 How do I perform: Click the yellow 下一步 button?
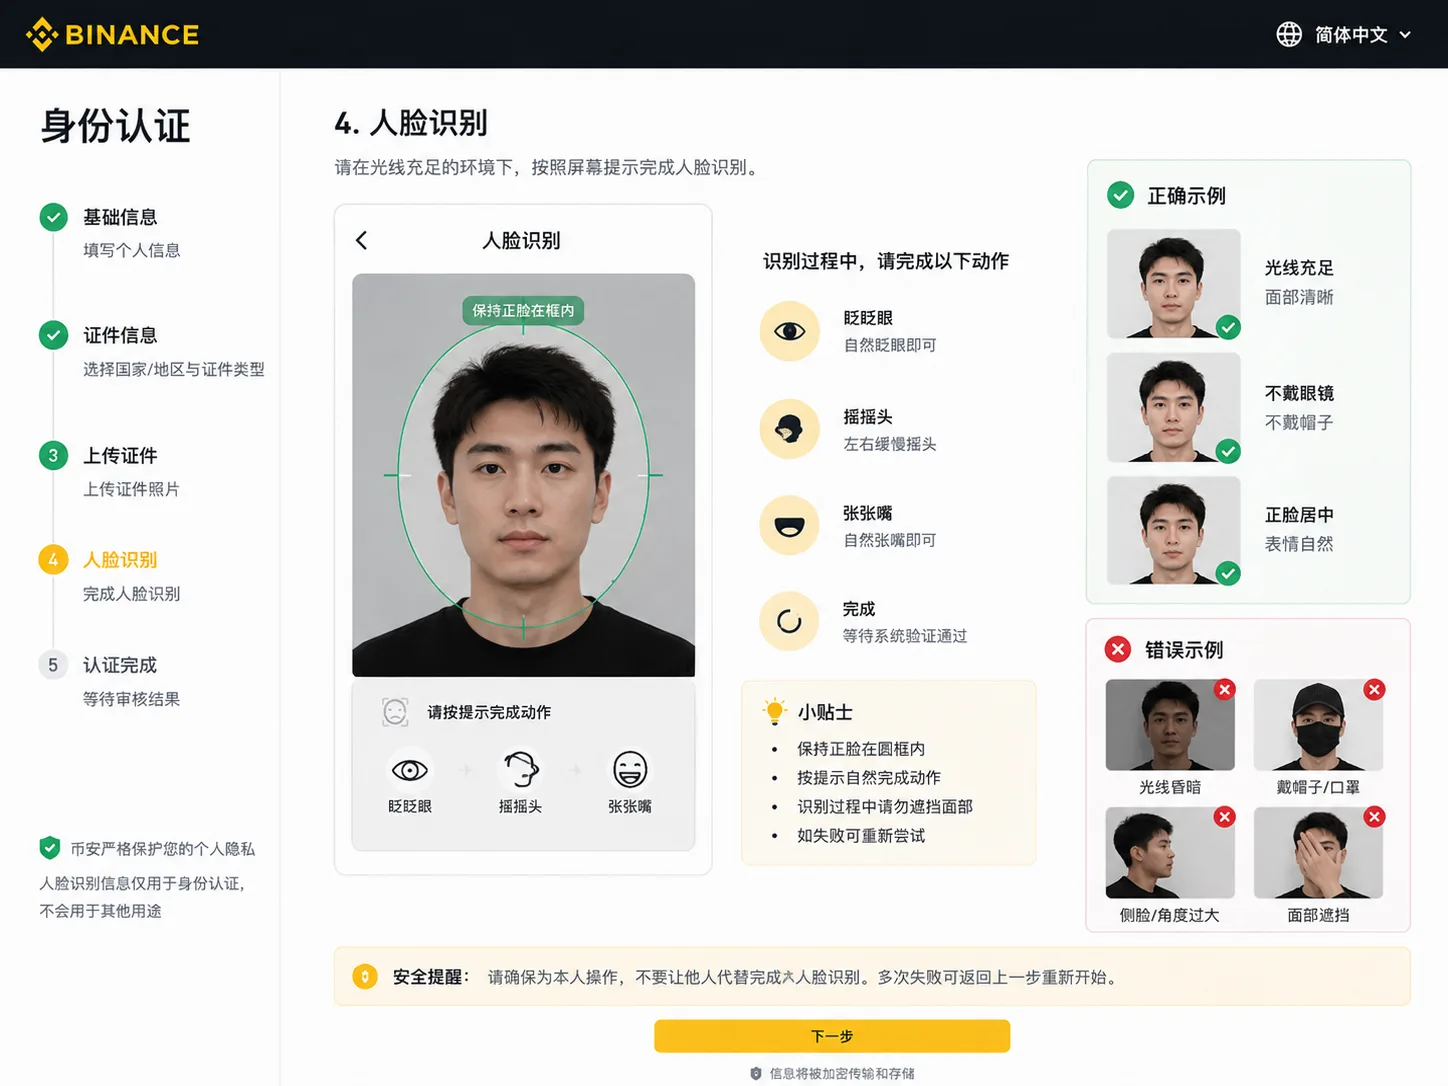click(x=832, y=1036)
